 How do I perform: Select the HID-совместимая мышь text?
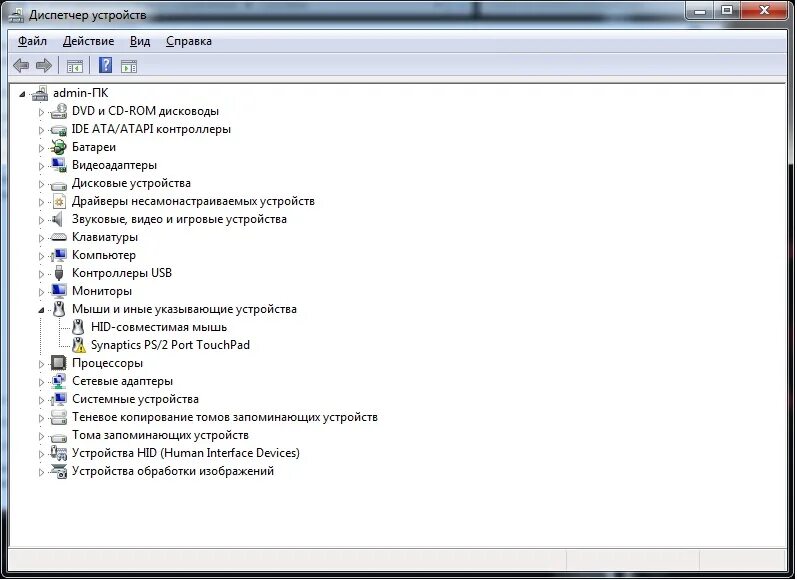(159, 327)
